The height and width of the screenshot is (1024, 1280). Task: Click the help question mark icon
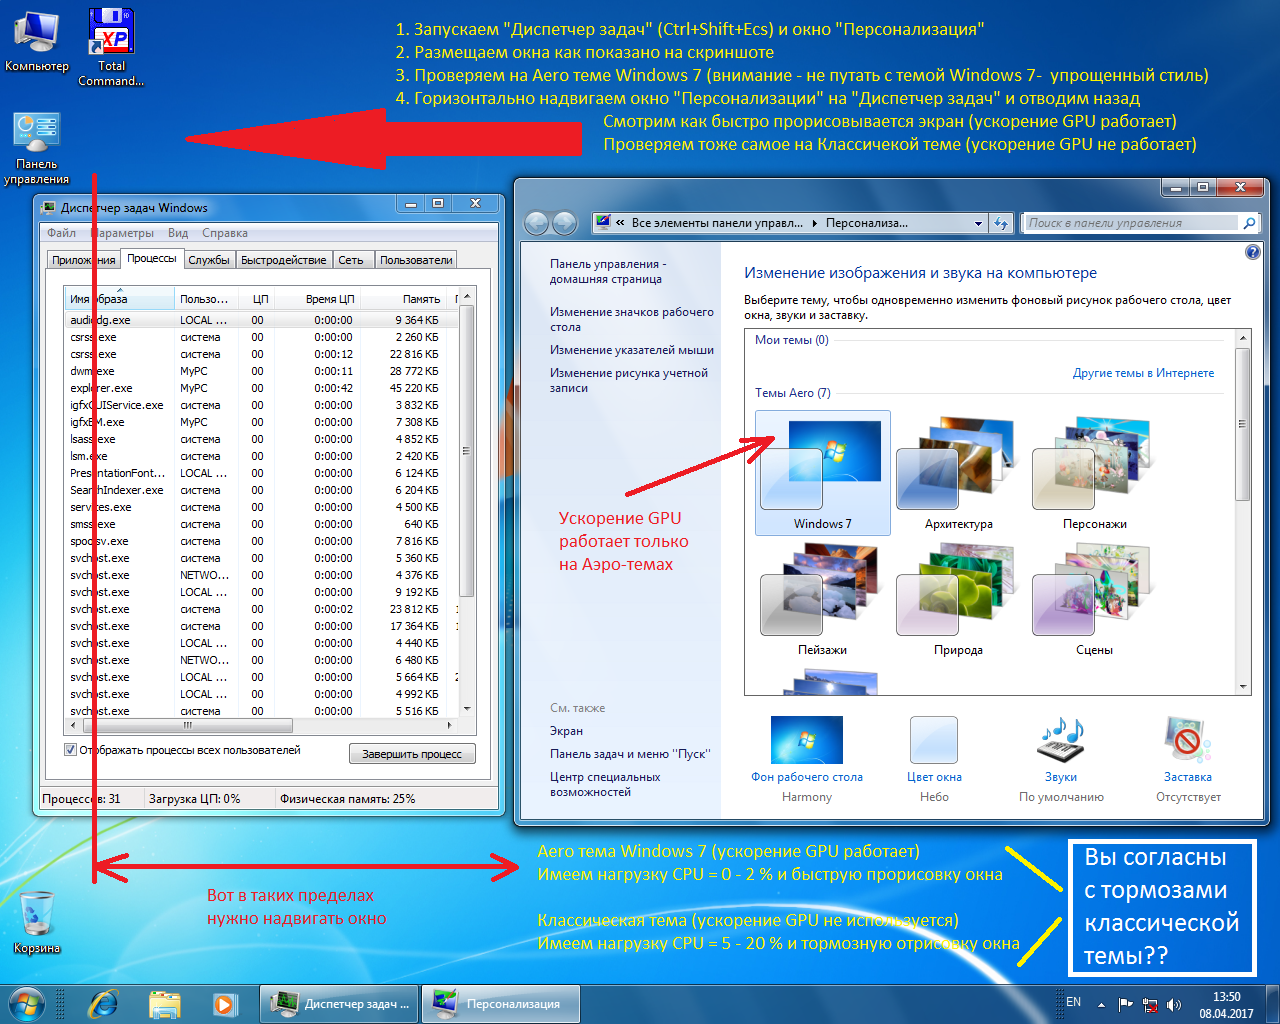pyautogui.click(x=1252, y=253)
